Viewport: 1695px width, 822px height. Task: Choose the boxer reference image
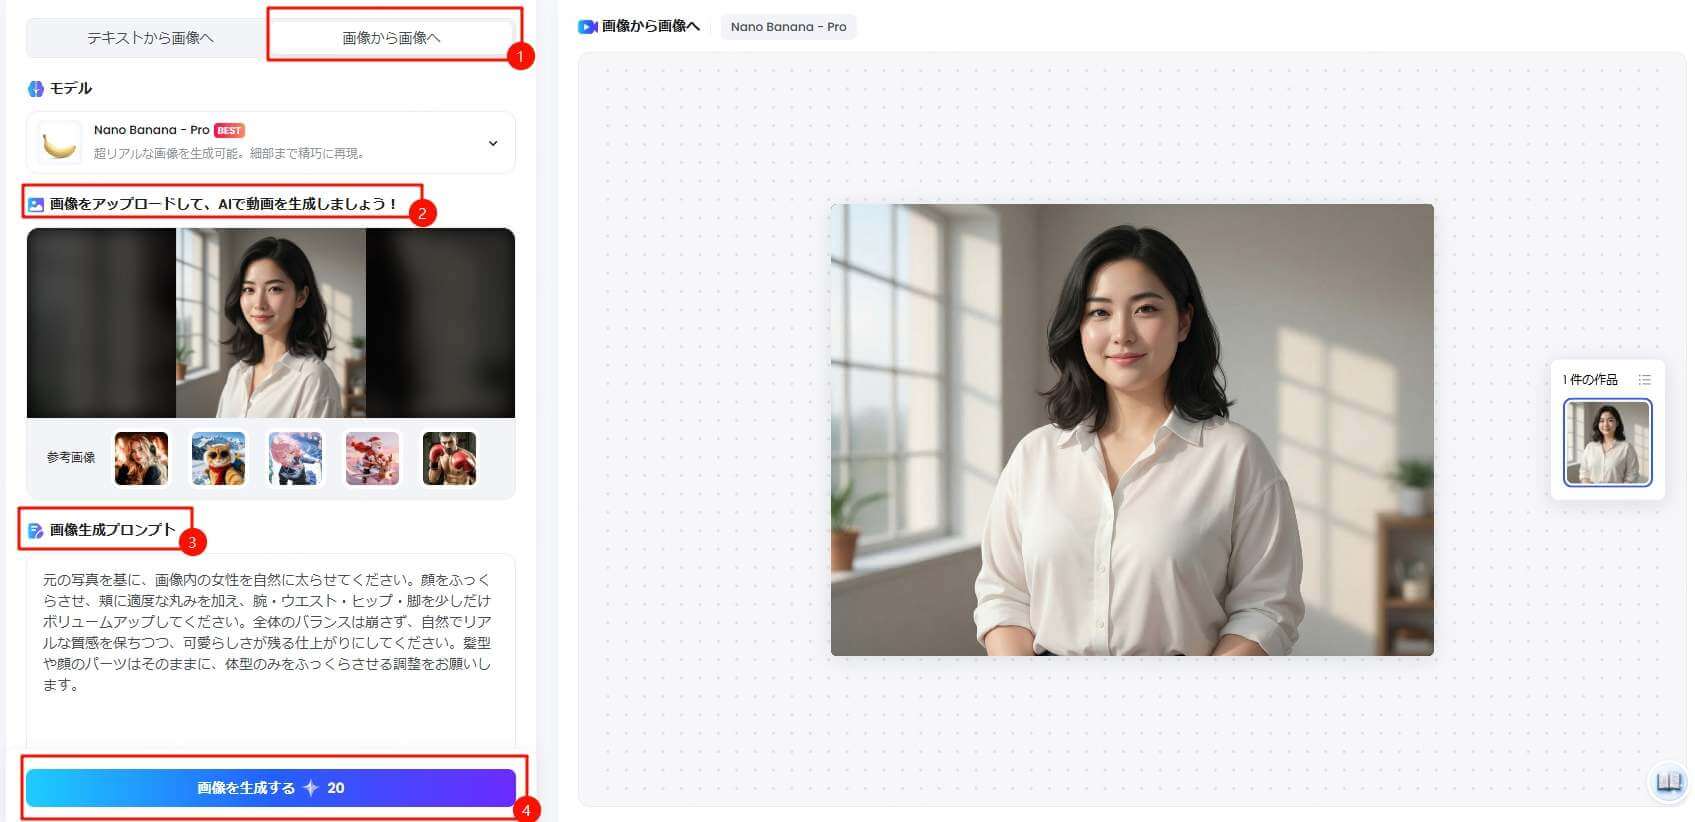[x=449, y=458]
